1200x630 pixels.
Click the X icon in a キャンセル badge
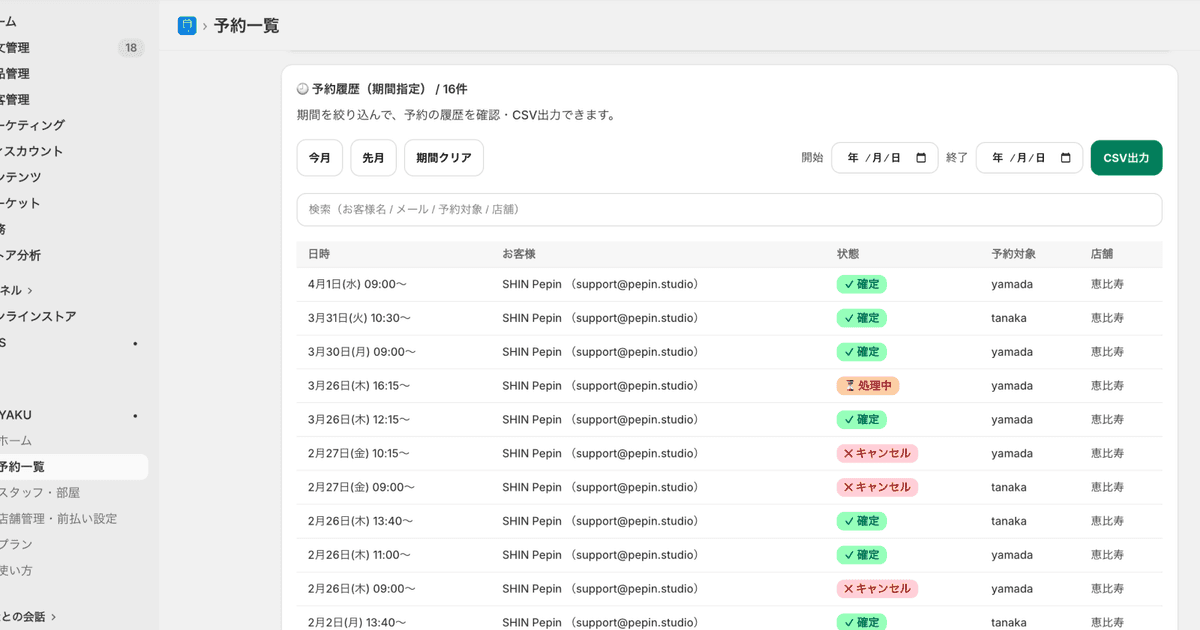point(849,453)
